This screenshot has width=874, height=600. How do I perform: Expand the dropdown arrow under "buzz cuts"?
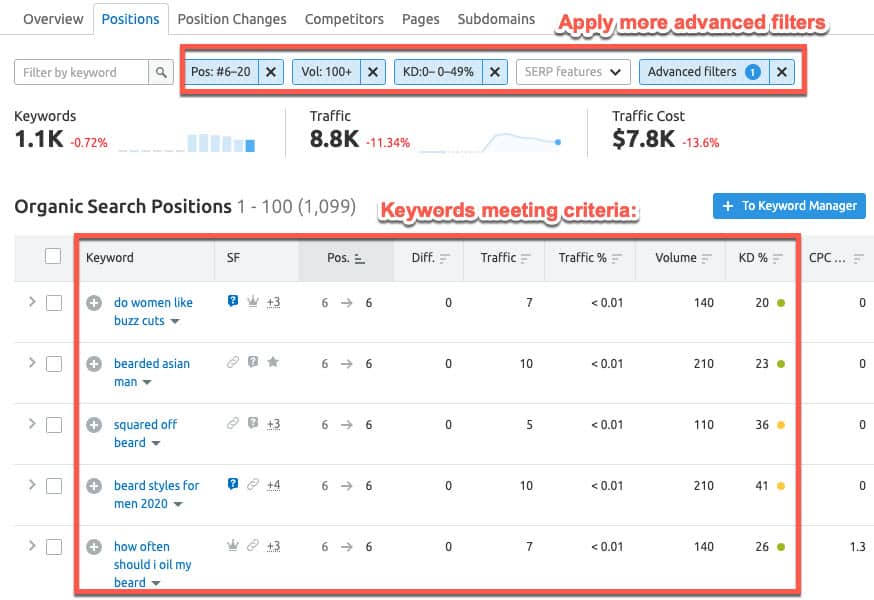pos(176,322)
